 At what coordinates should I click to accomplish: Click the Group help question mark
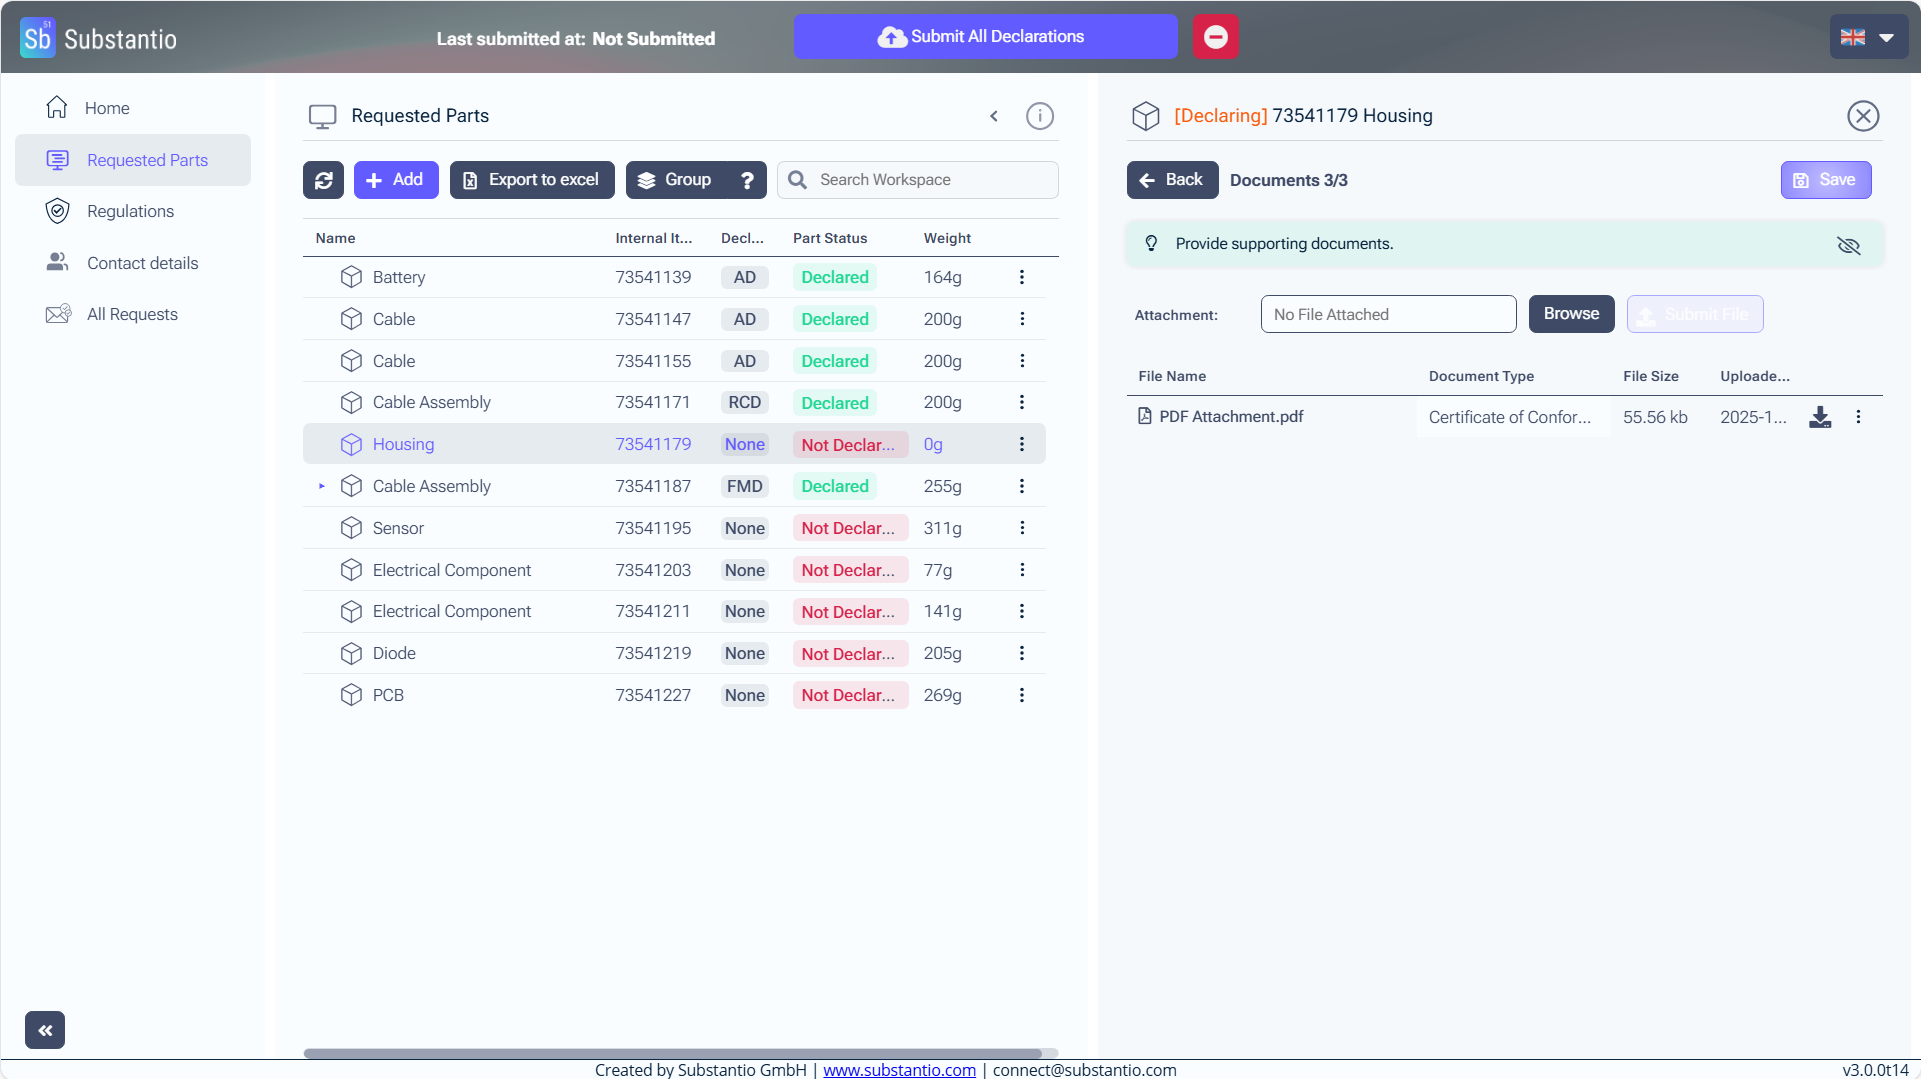coord(747,180)
